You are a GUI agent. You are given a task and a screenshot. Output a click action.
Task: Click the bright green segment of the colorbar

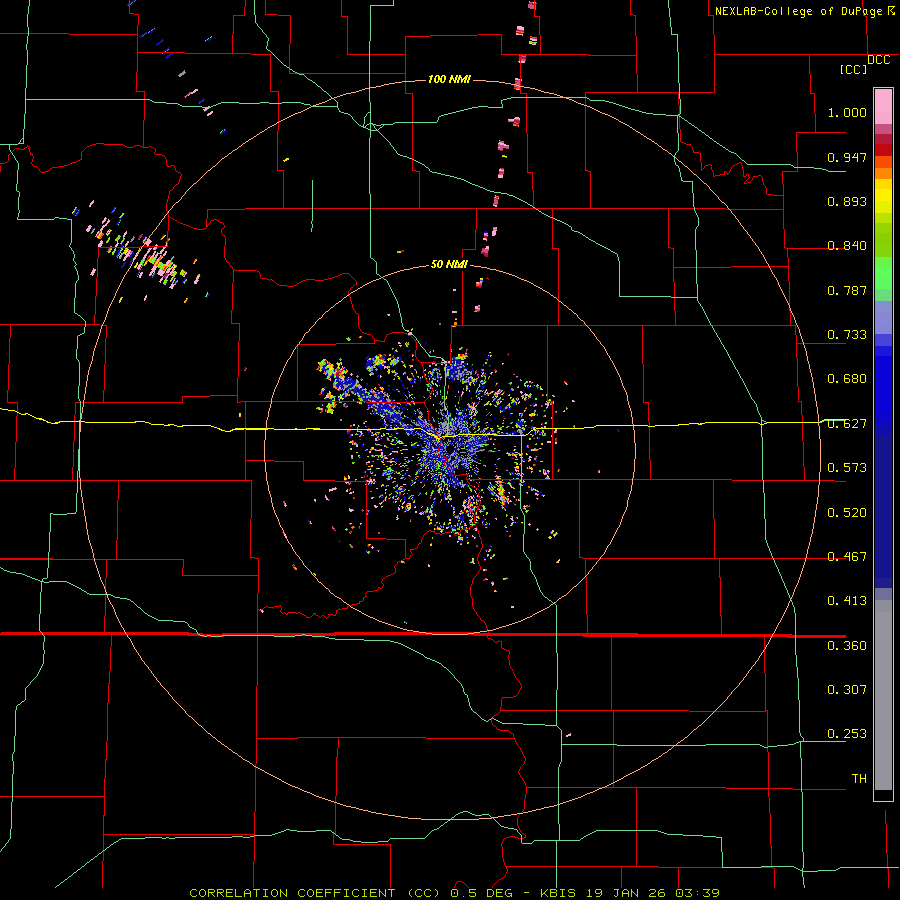[883, 273]
